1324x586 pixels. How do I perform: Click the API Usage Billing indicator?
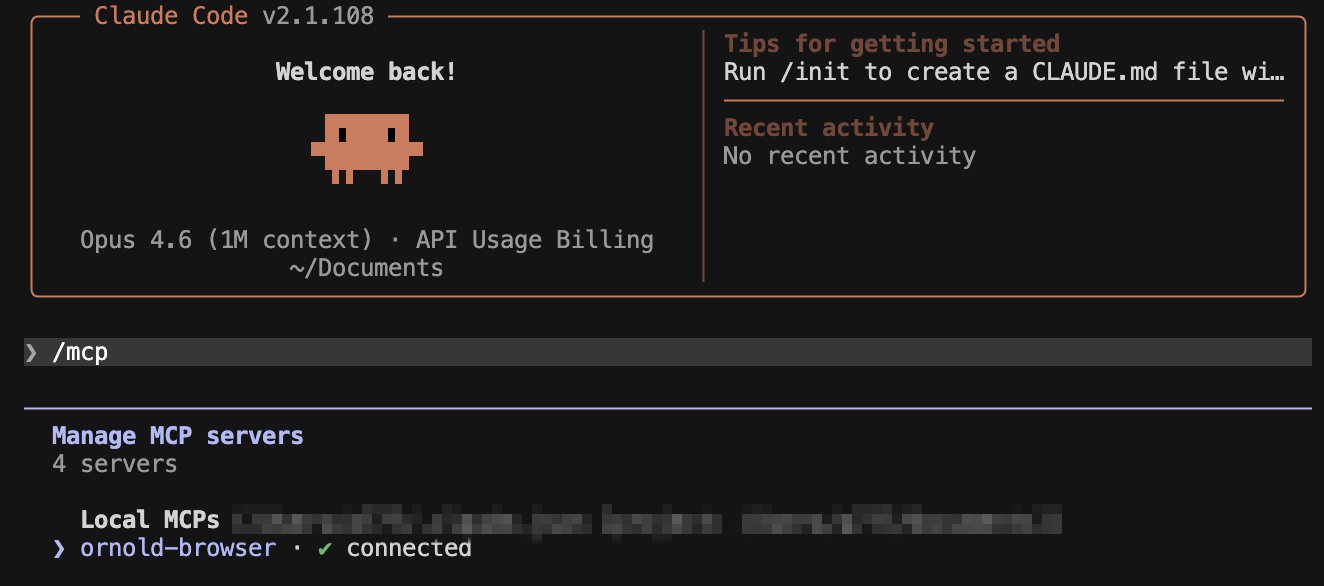(533, 239)
